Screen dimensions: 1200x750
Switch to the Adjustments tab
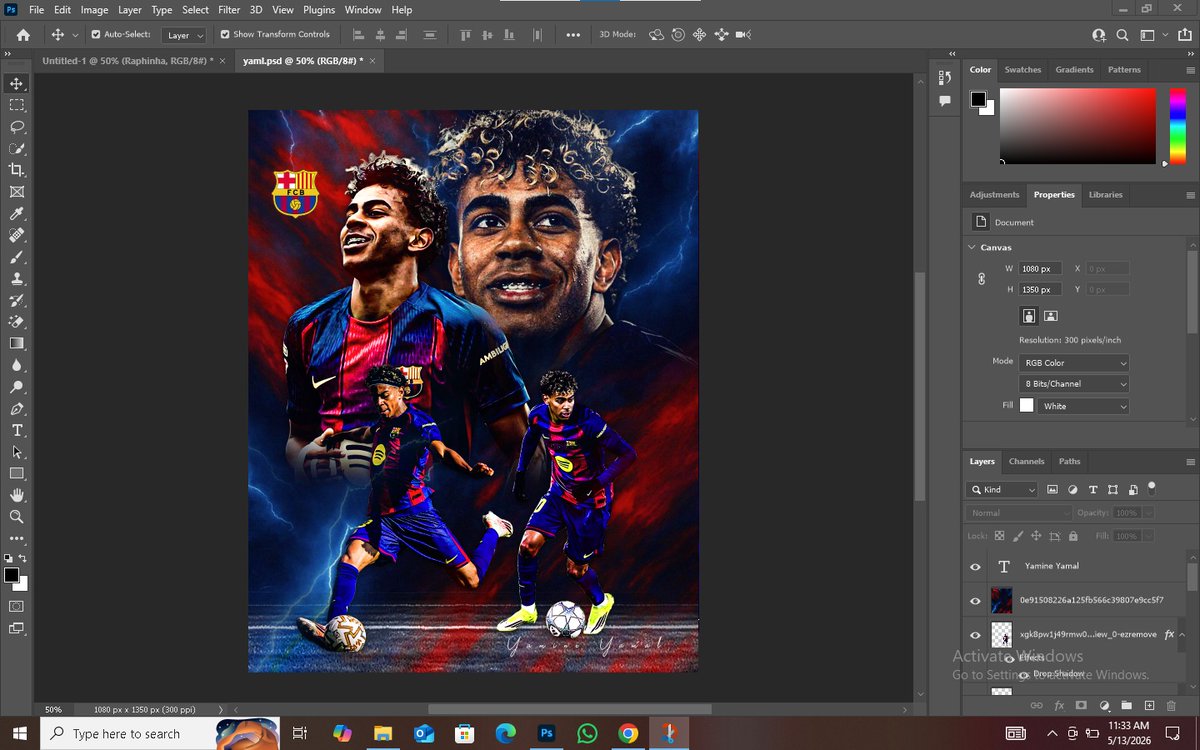click(994, 195)
